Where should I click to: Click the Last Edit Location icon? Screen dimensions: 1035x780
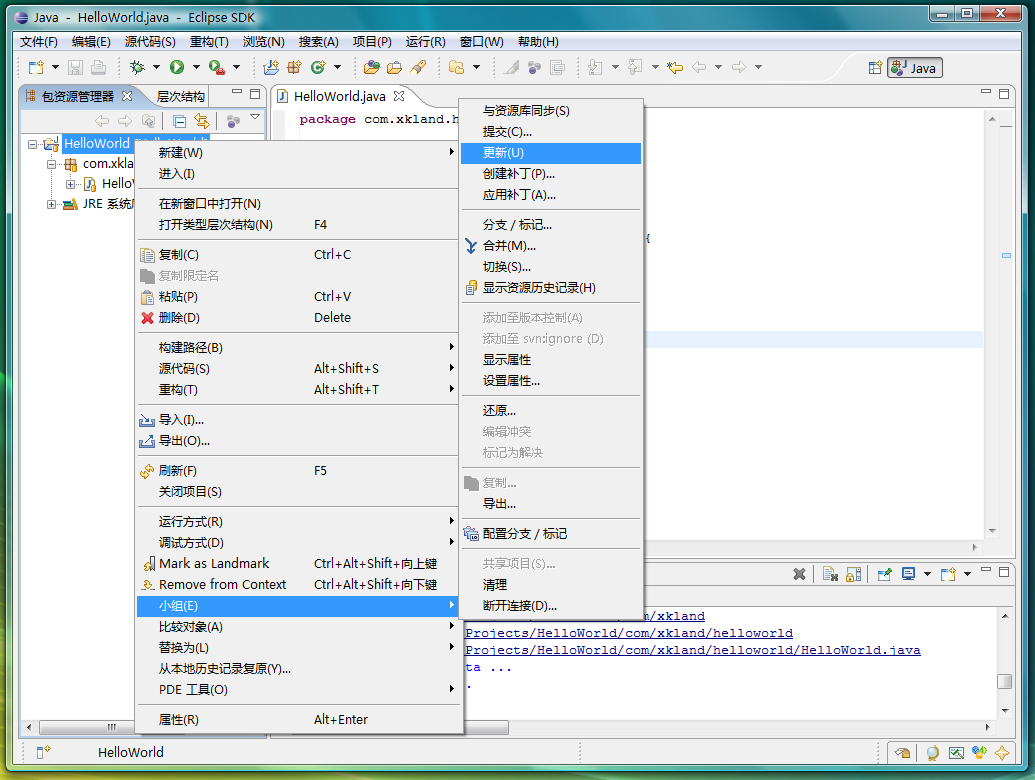pos(675,67)
